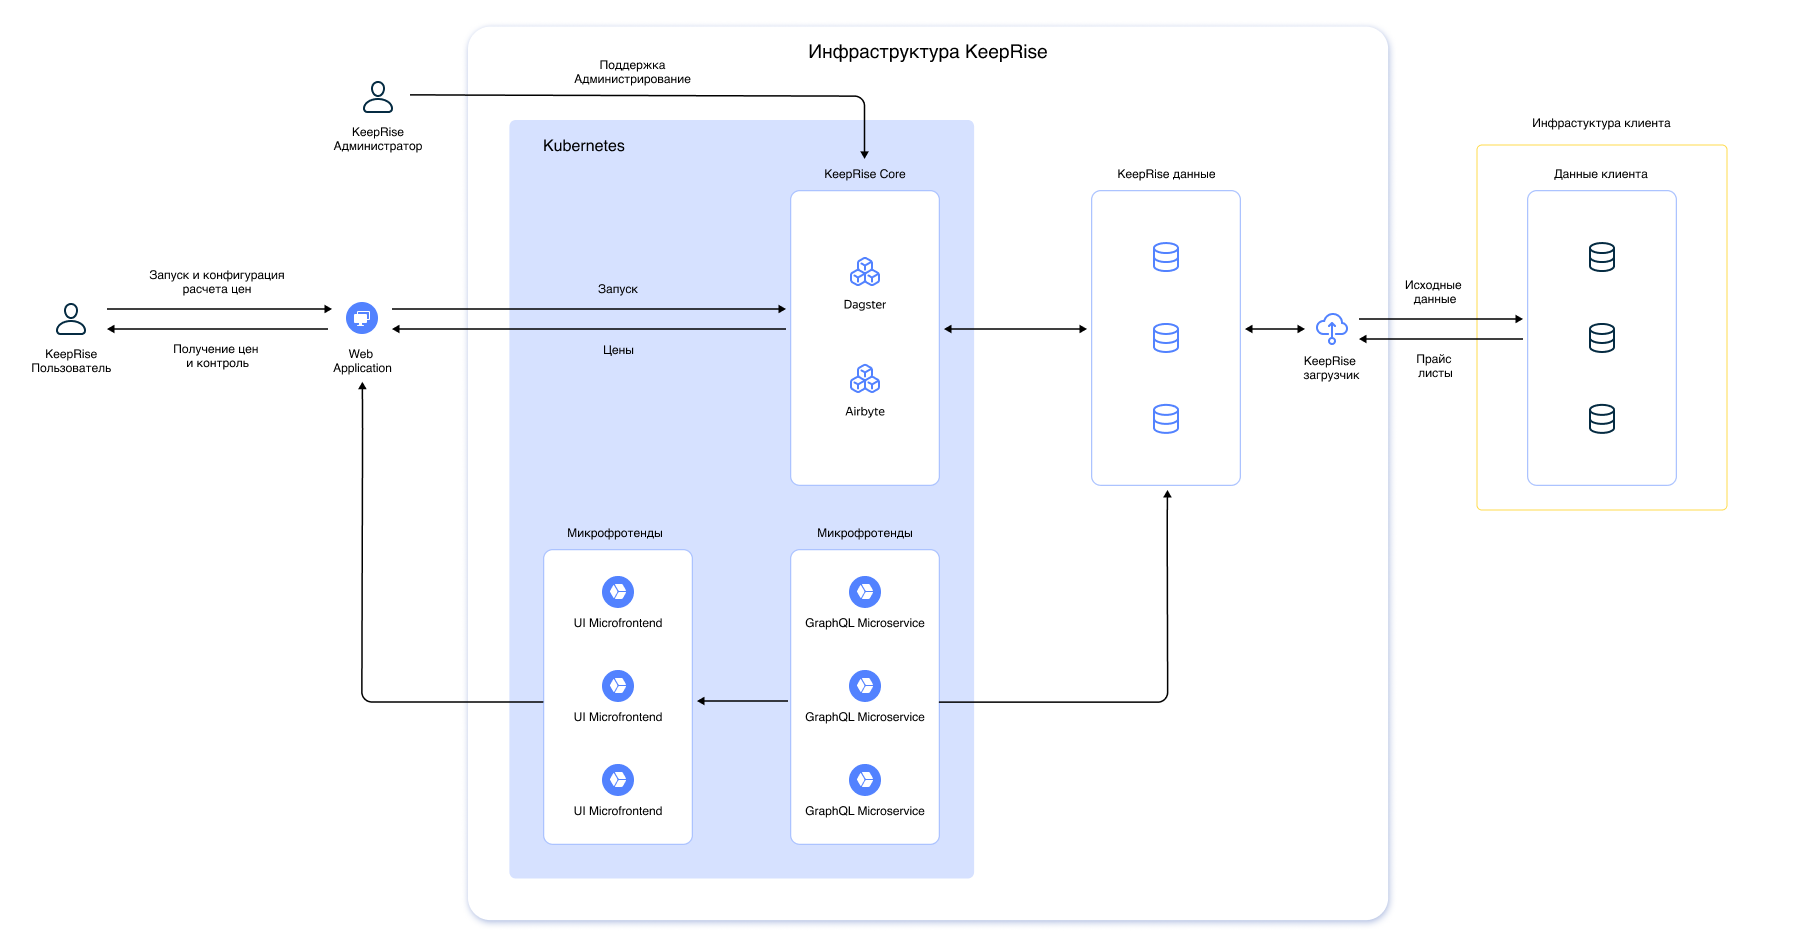This screenshot has width=1796, height=952.
Task: Click the "KeepRise данные" label
Action: 1166,174
